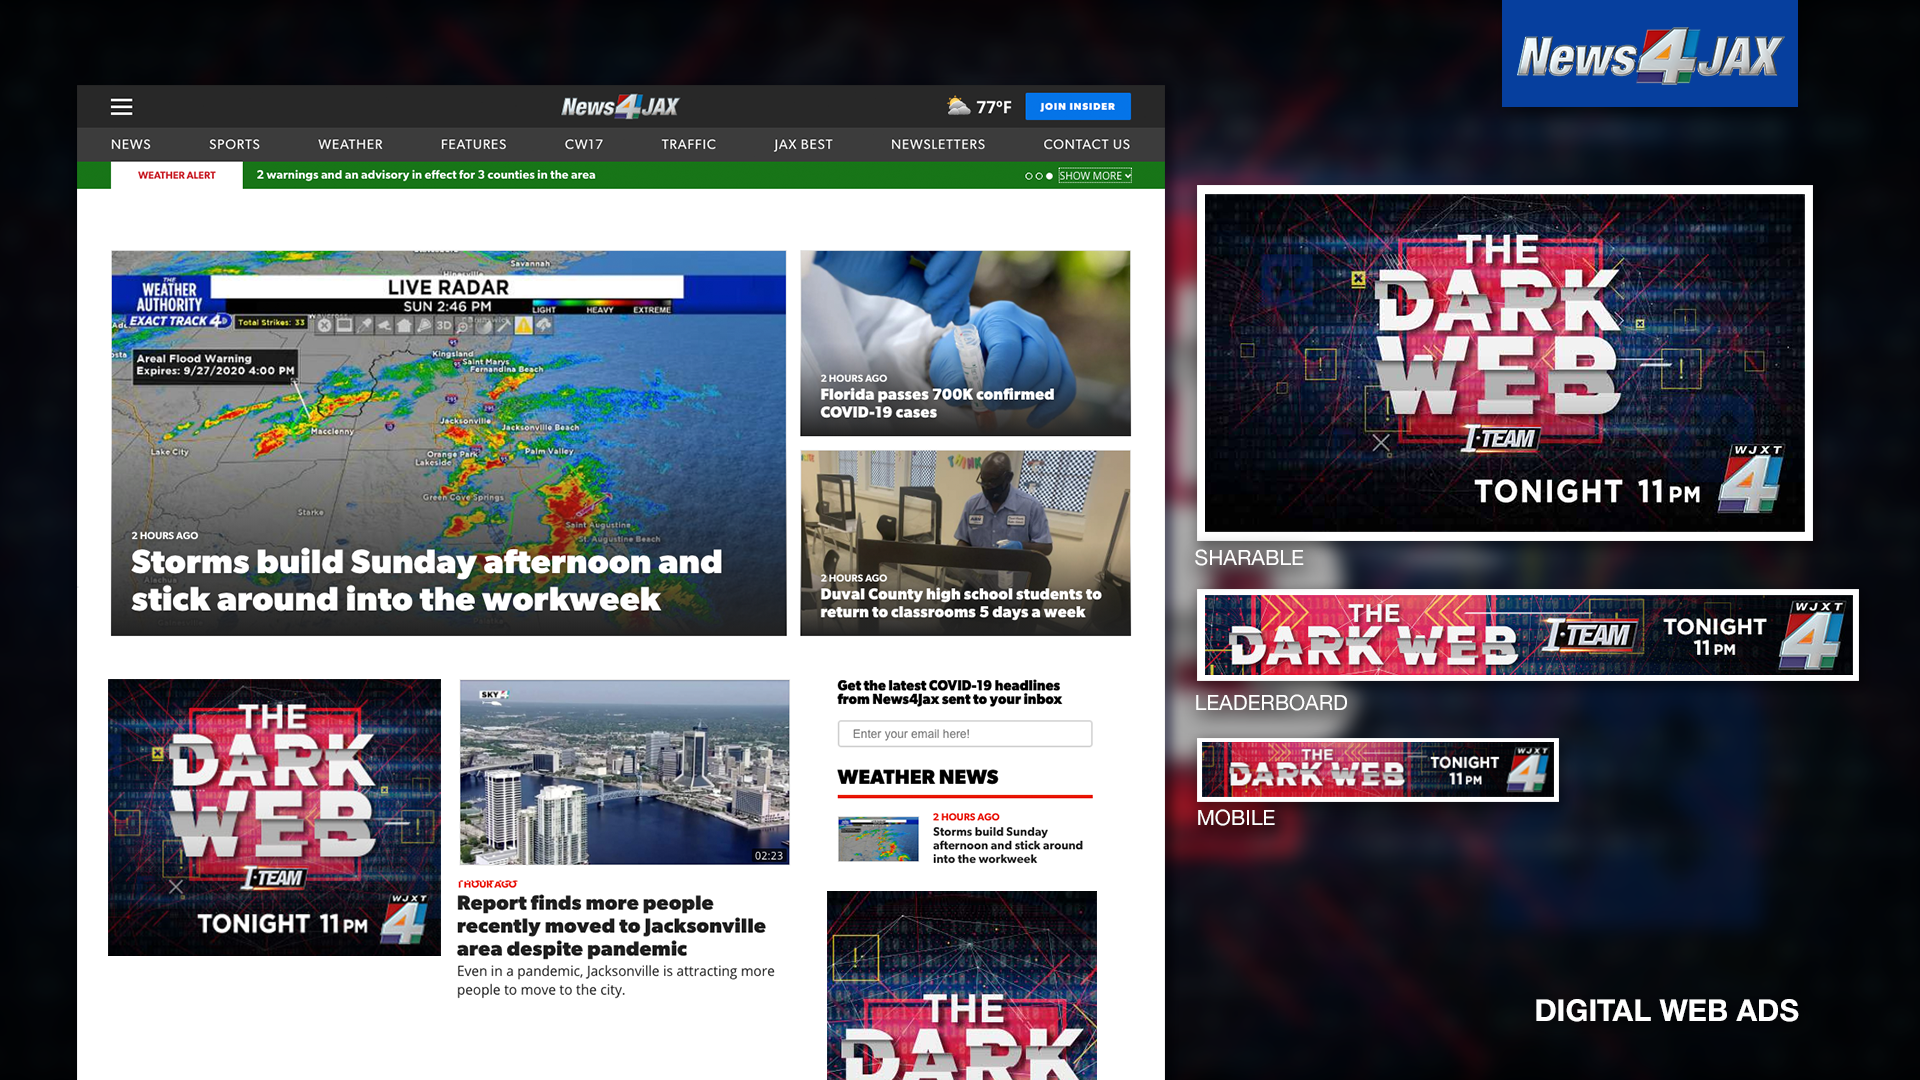The image size is (1920, 1080).
Task: Open the hamburger menu icon
Action: pos(121,107)
